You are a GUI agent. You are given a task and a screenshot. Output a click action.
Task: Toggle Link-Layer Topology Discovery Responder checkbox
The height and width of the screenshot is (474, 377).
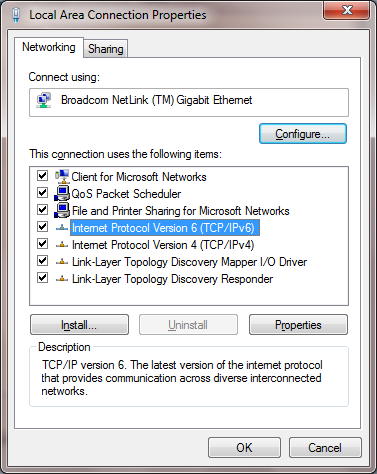pos(42,278)
